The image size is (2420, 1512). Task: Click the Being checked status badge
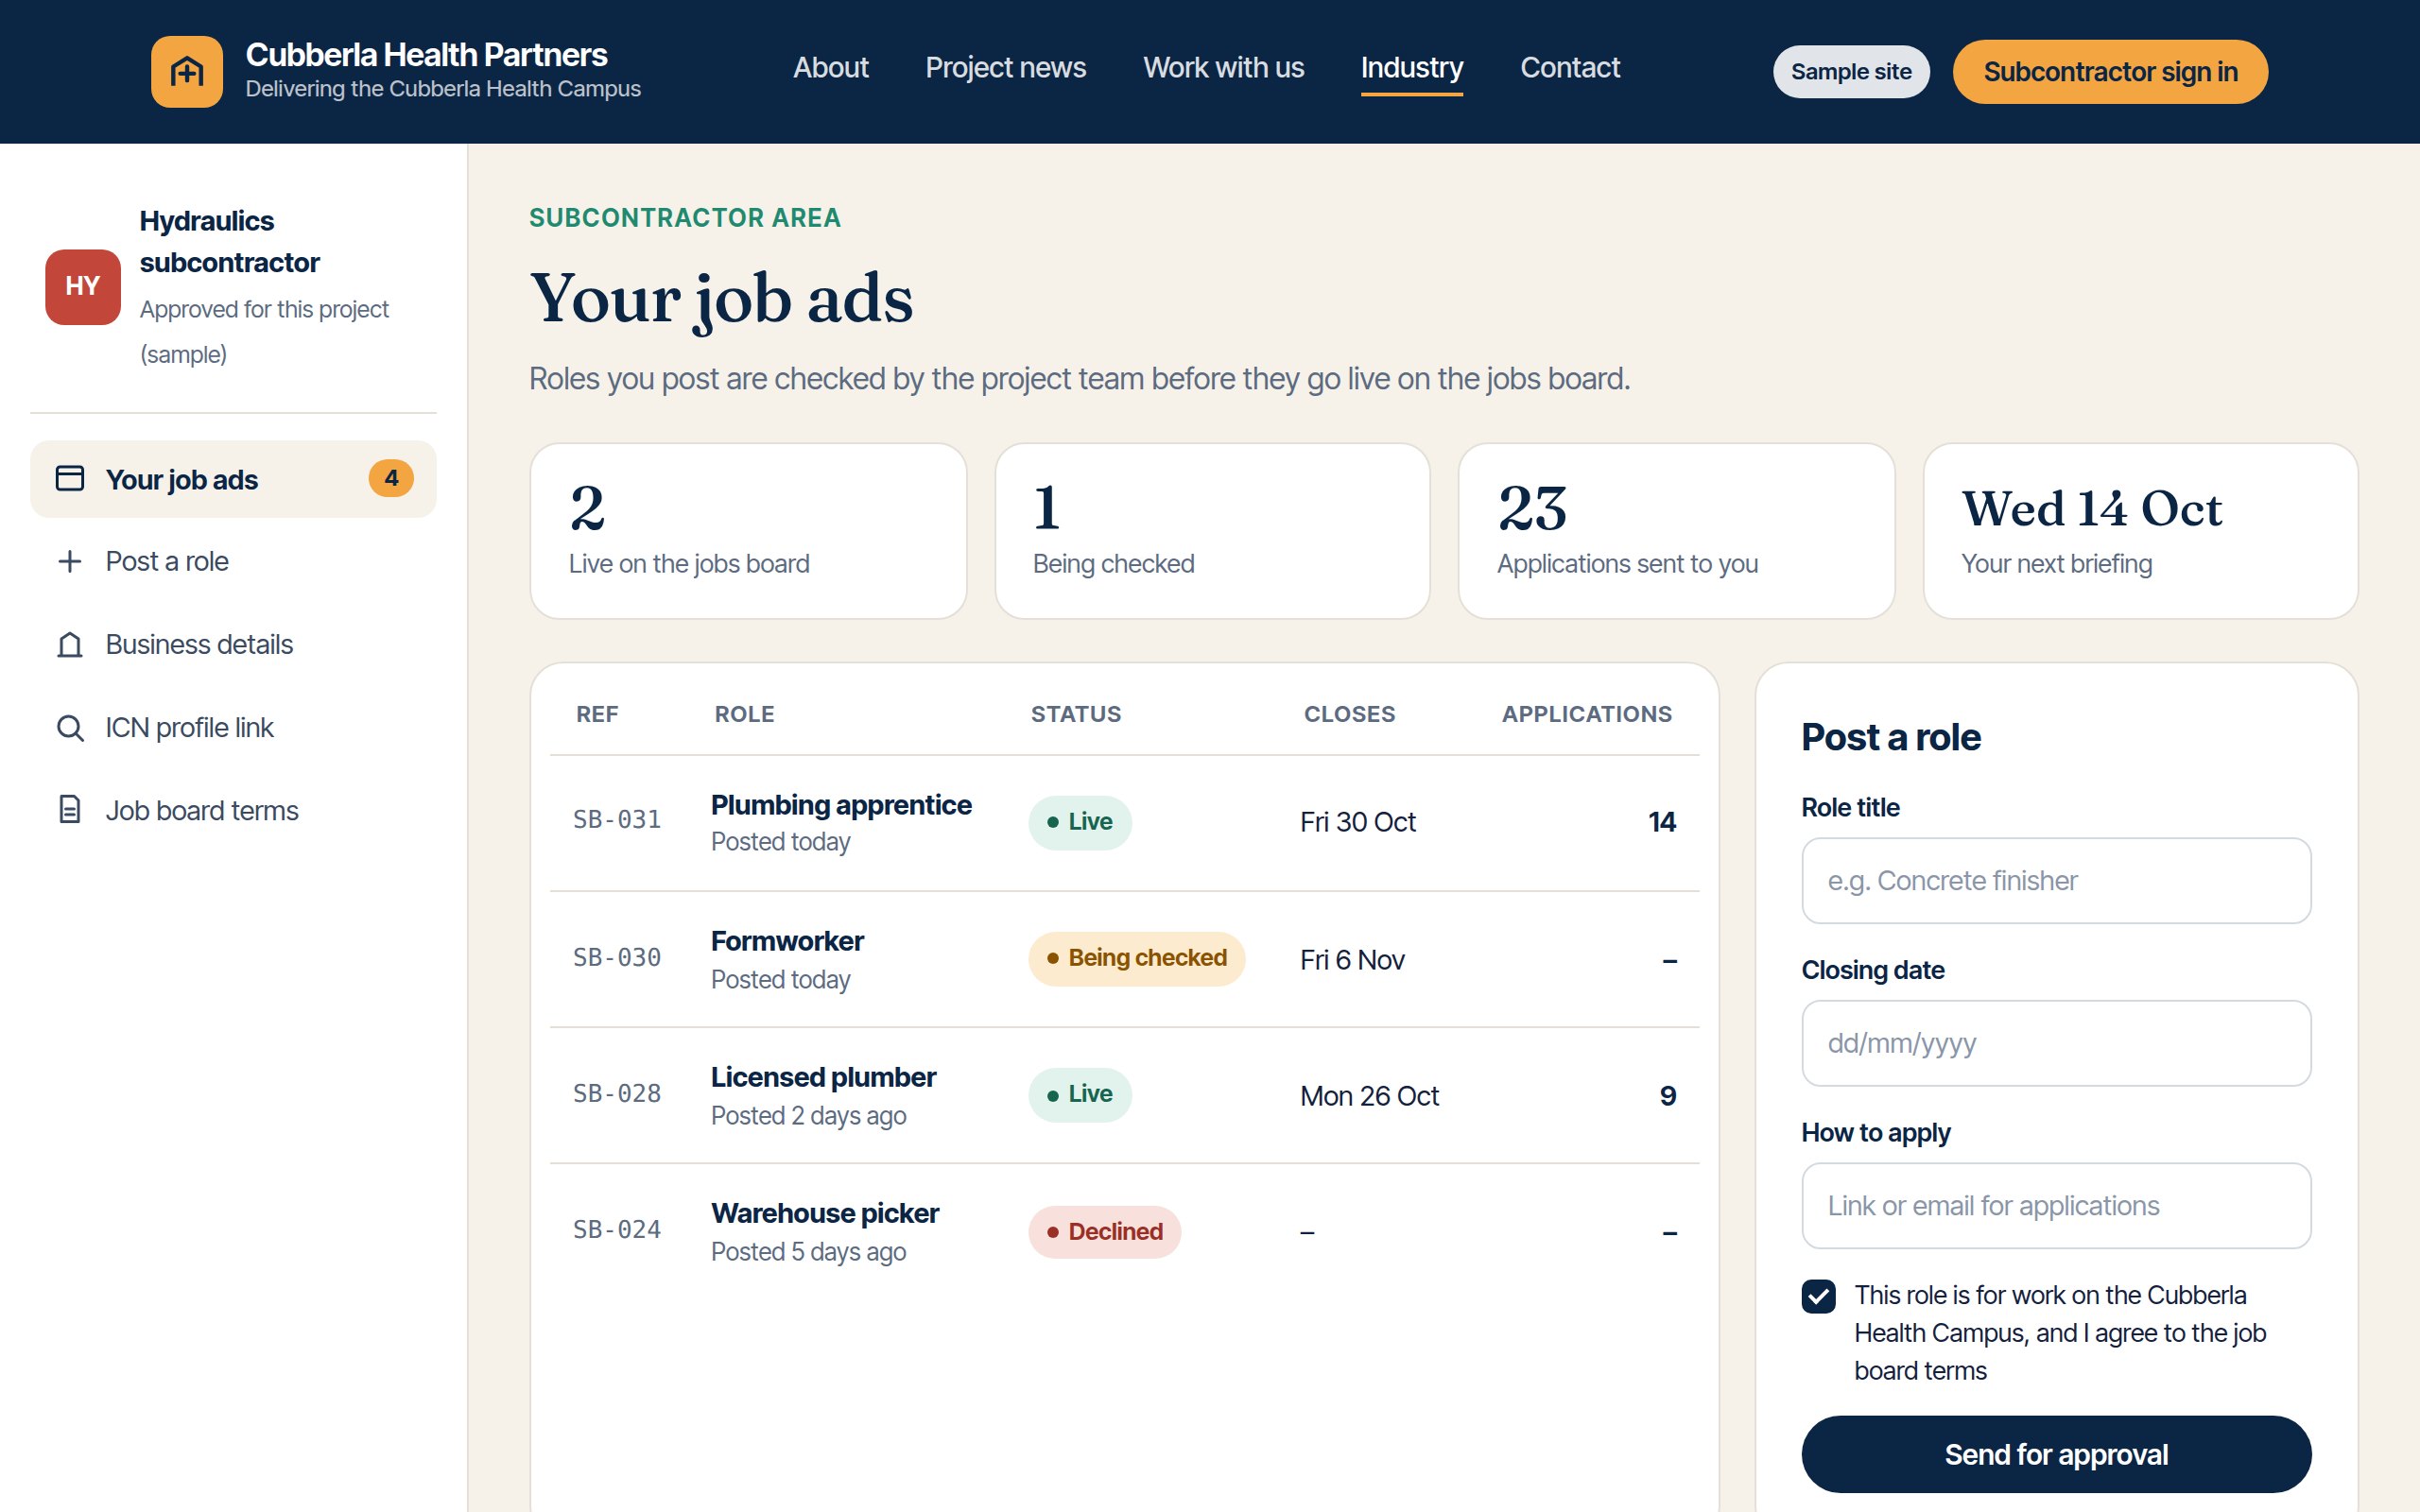point(1137,958)
